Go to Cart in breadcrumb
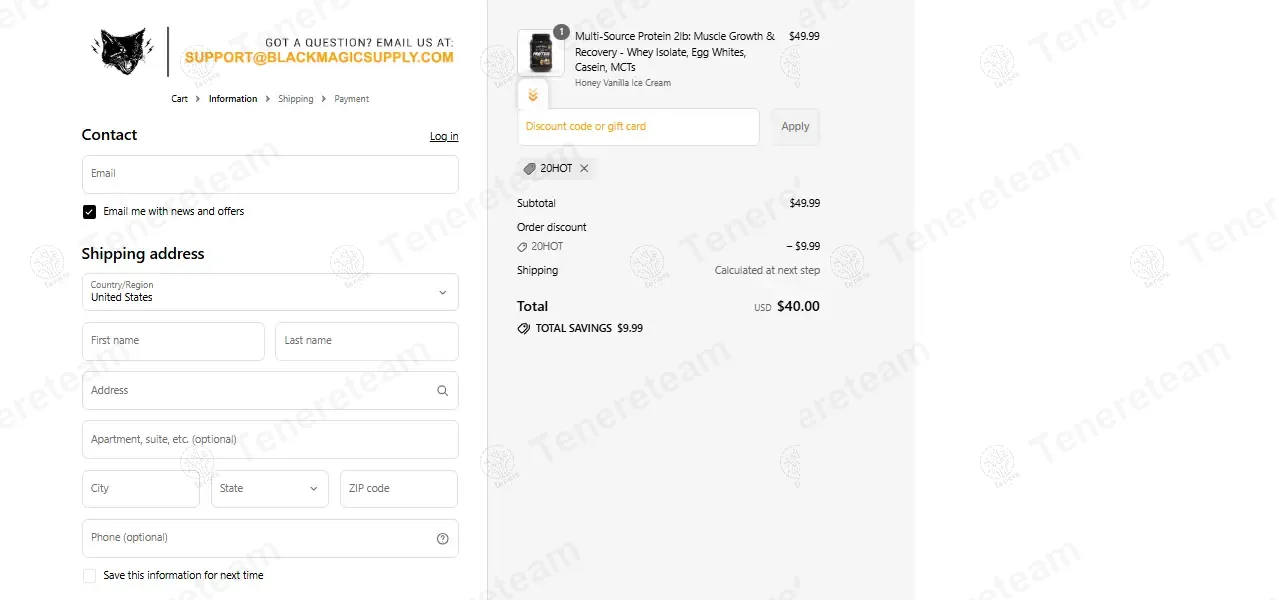1279x600 pixels. click(x=179, y=99)
